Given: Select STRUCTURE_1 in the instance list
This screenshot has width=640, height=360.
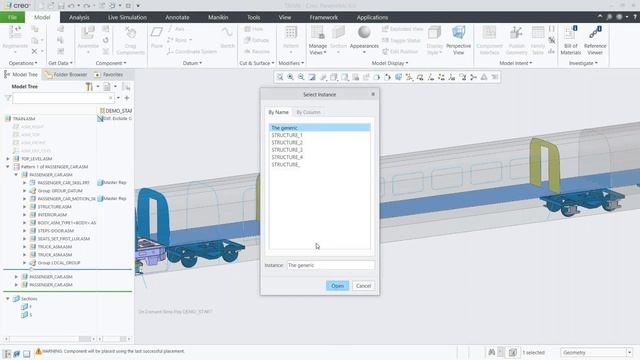Looking at the screenshot, I should click(x=320, y=135).
